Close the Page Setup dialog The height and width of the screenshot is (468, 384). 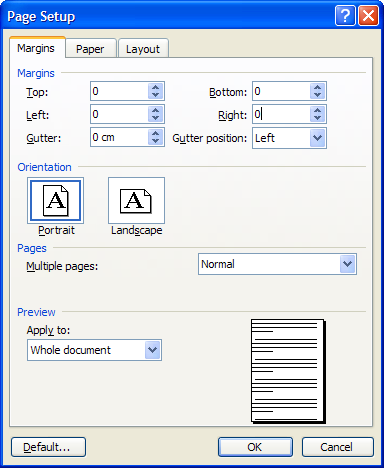tap(368, 16)
